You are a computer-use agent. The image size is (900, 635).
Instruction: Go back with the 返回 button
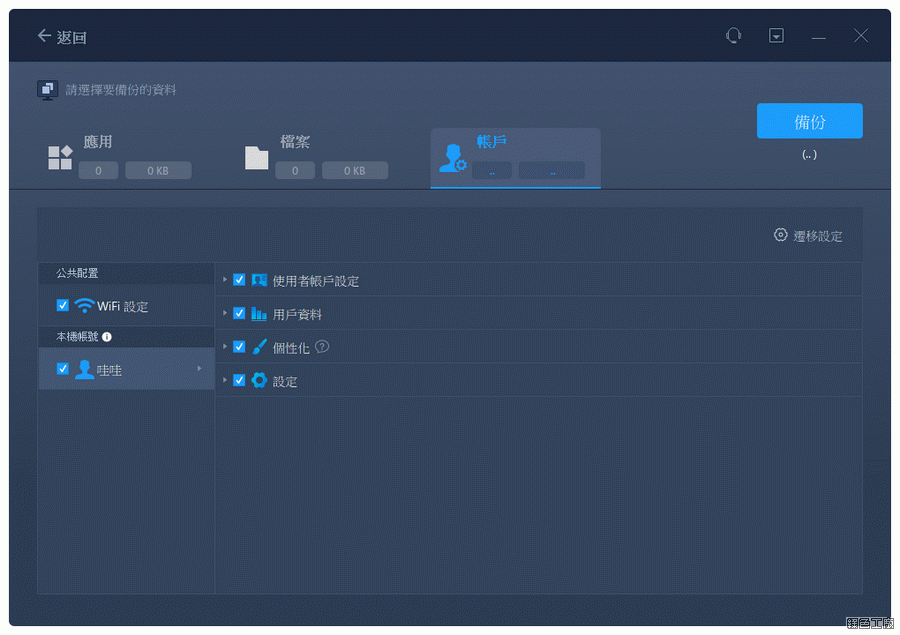click(x=62, y=37)
